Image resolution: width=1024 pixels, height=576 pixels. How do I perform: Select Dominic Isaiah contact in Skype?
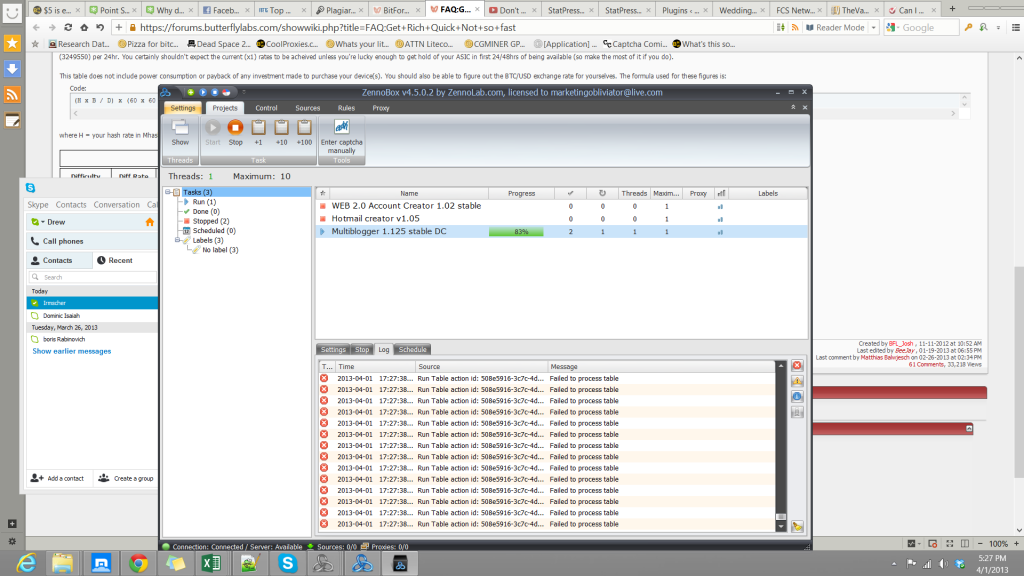coord(92,315)
